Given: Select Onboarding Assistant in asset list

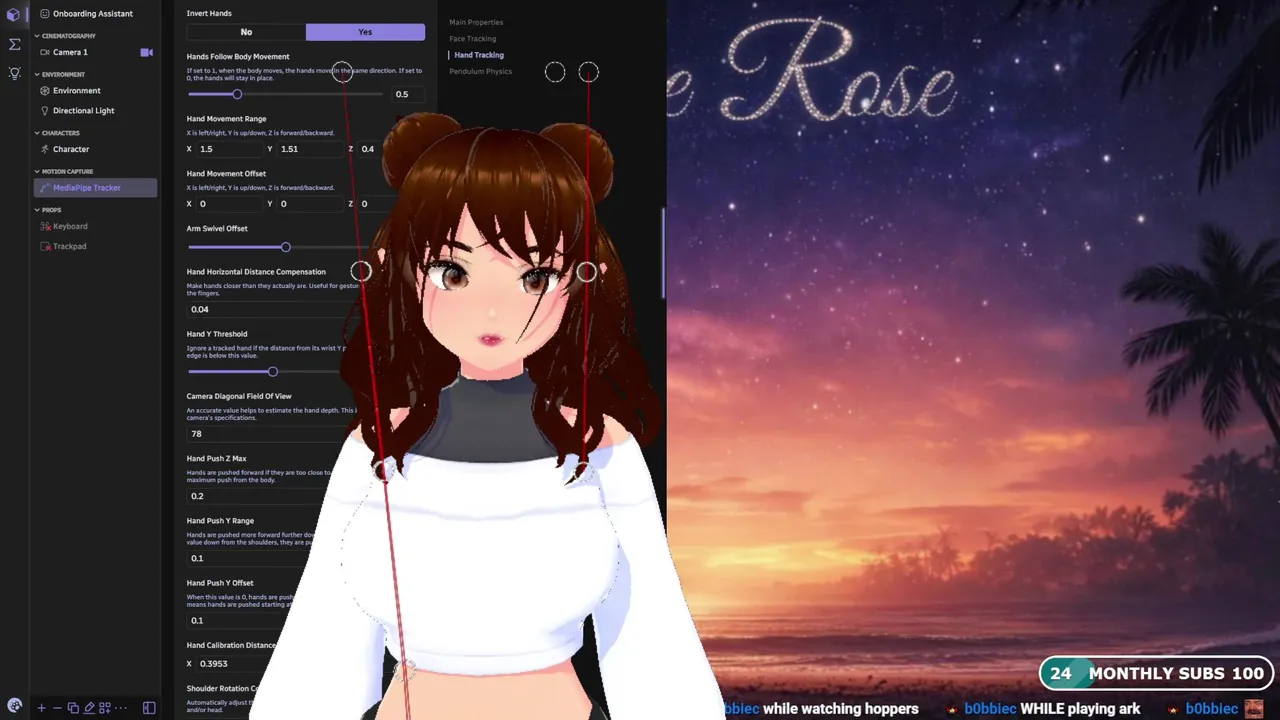Looking at the screenshot, I should pyautogui.click(x=93, y=14).
